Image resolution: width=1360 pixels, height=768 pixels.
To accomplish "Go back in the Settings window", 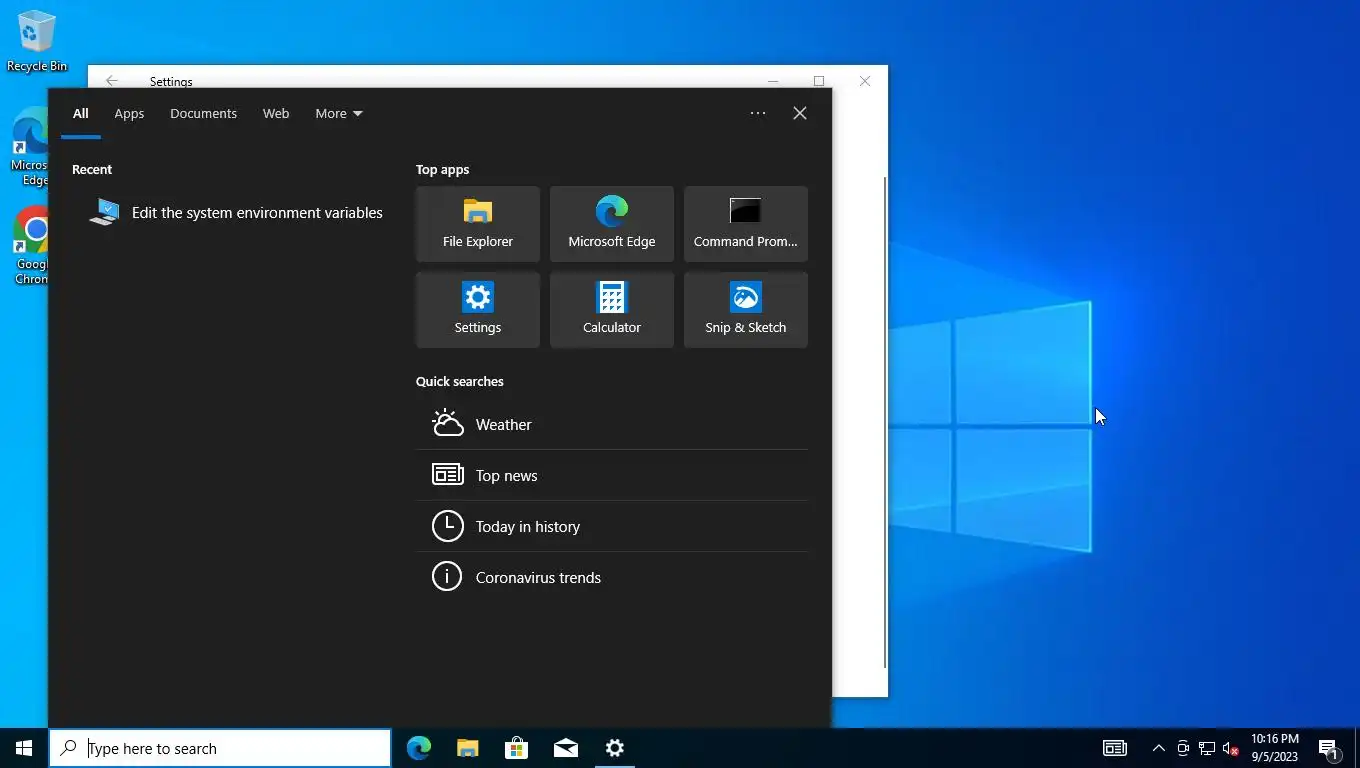I will click(x=112, y=81).
